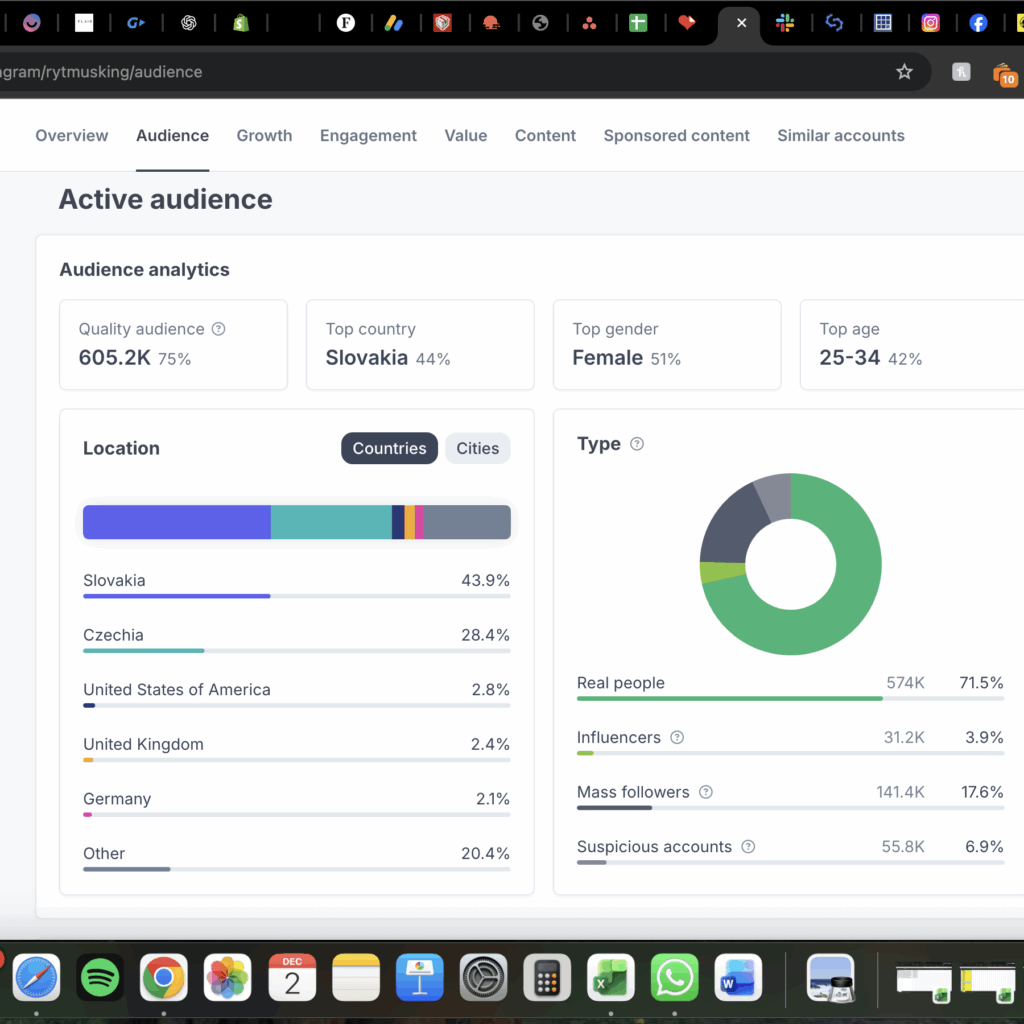Switch location view to Cities
1024x1024 pixels.
(x=477, y=449)
